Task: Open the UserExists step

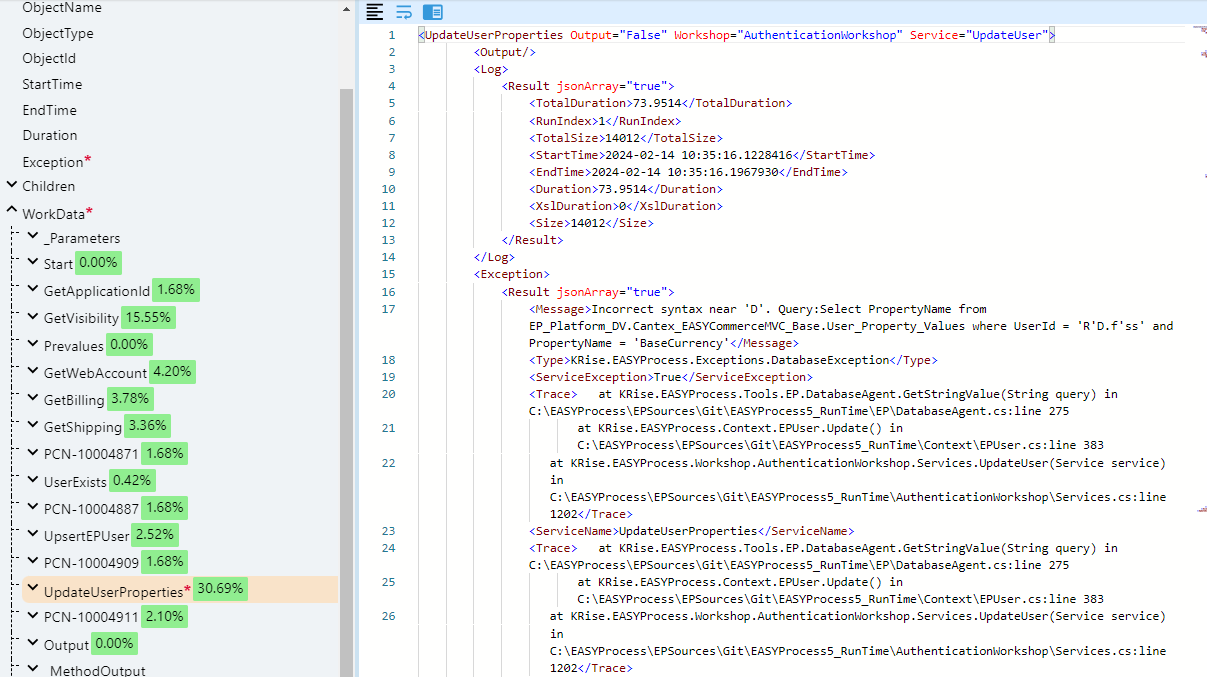Action: 75,482
